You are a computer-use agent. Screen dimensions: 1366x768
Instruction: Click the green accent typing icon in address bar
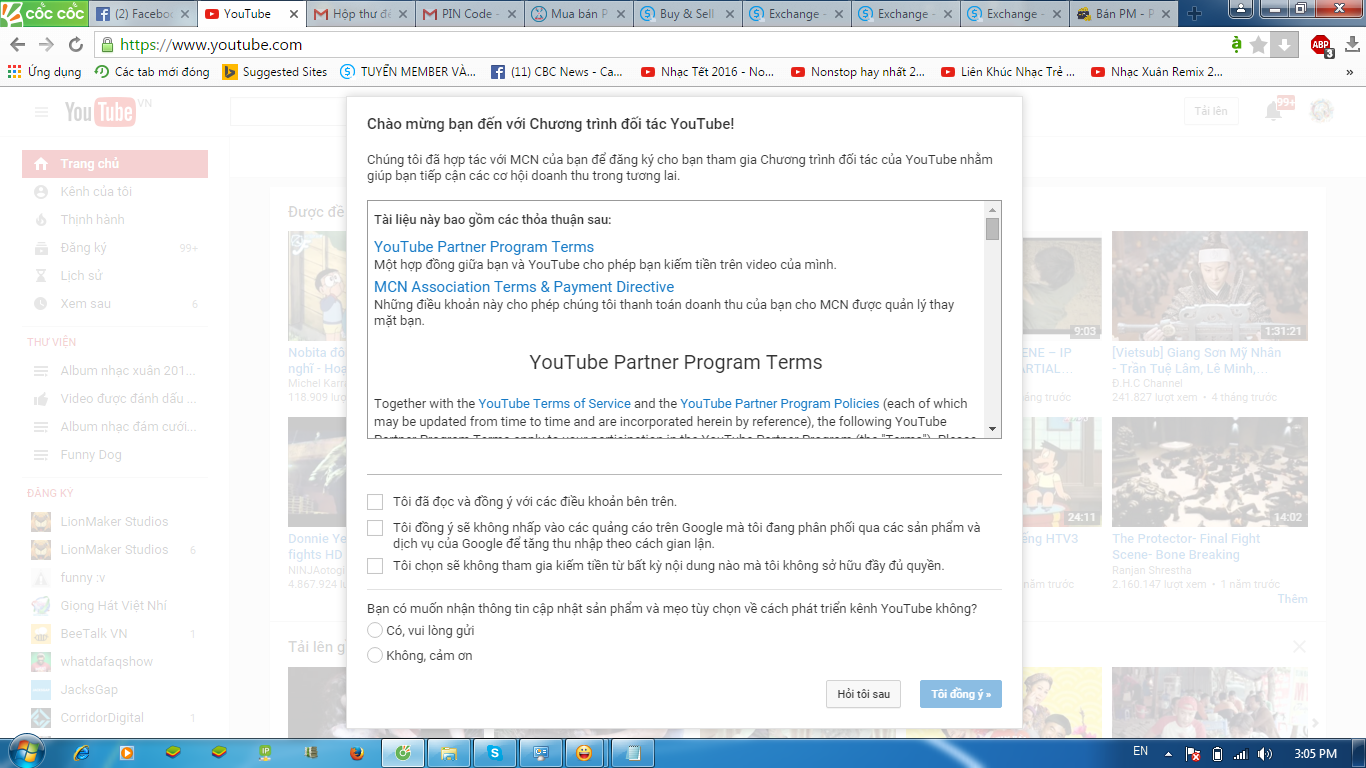click(x=1237, y=45)
